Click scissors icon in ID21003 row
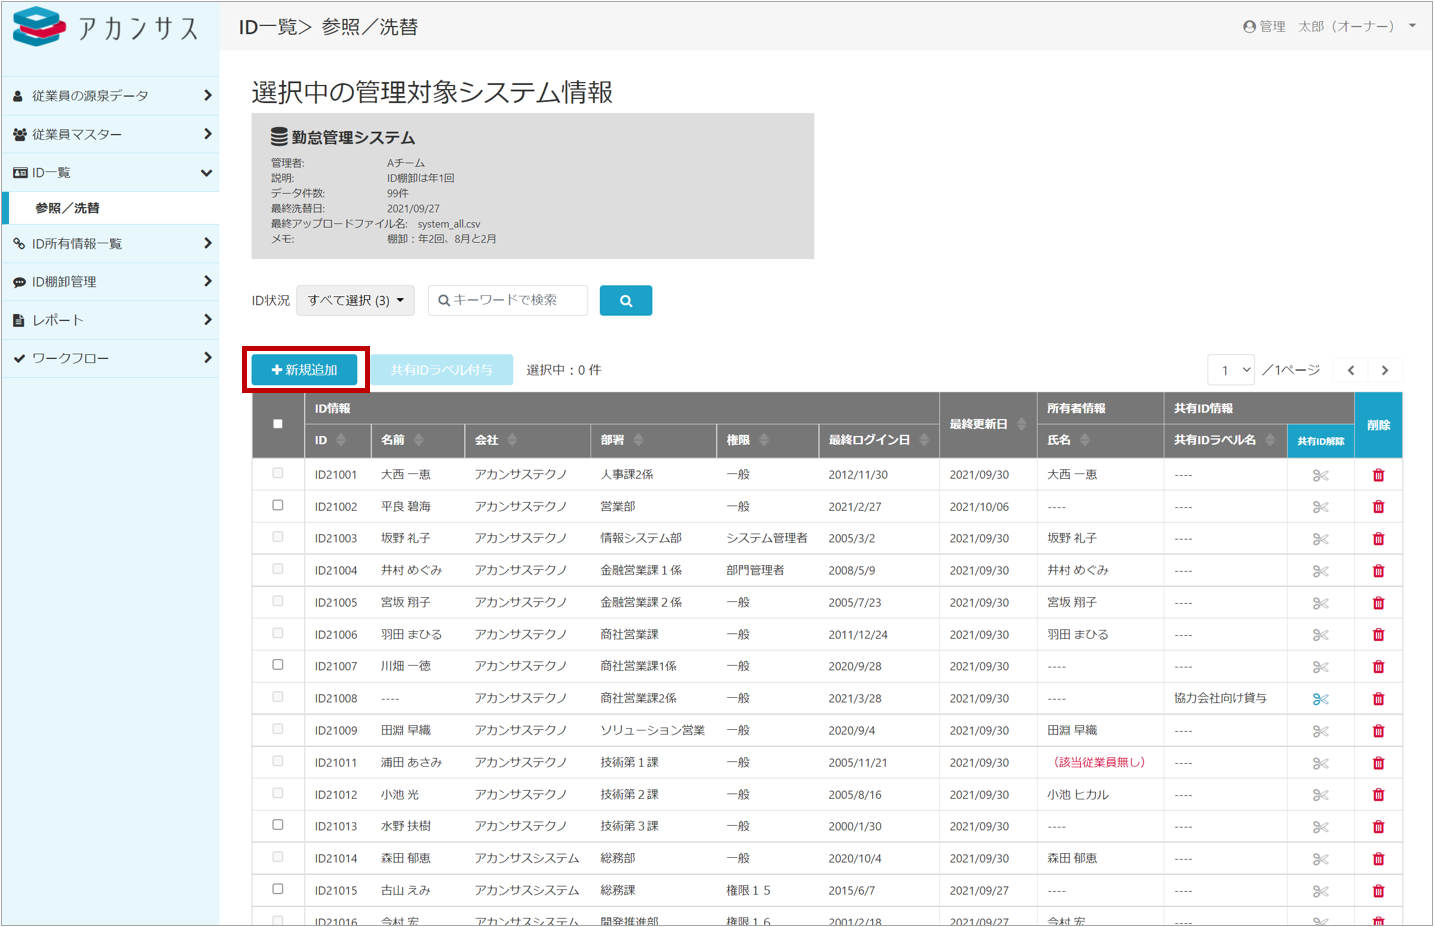This screenshot has height=927, width=1434. 1320,539
